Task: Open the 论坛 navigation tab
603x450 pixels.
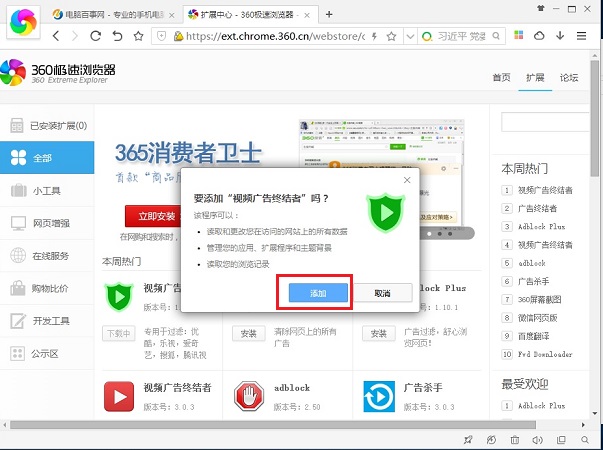Action: 569,78
